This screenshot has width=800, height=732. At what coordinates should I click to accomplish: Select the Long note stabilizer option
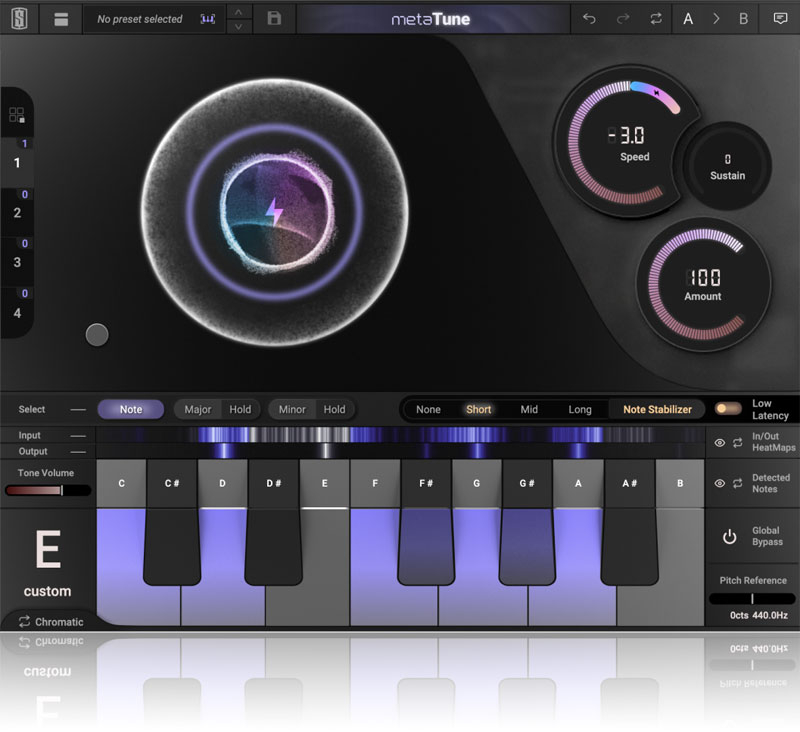click(x=580, y=409)
